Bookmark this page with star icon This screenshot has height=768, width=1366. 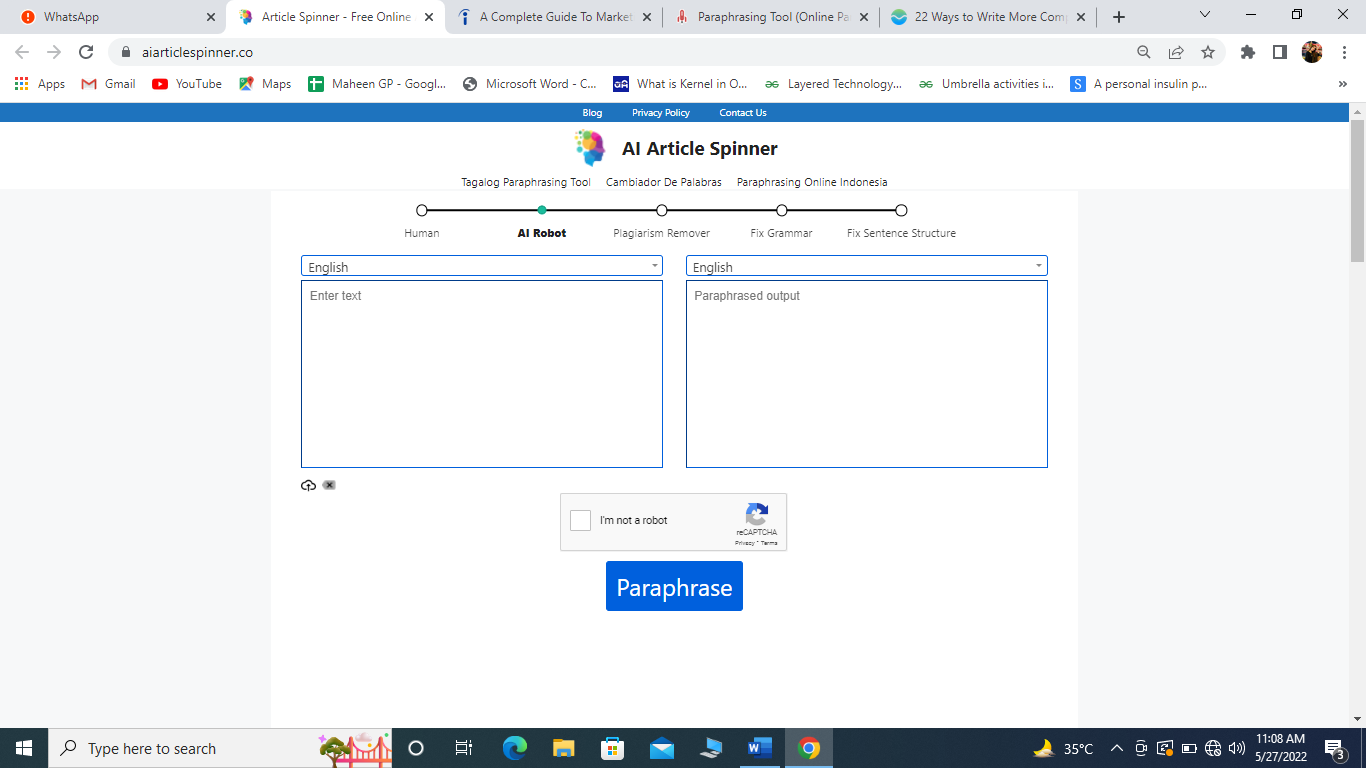pyautogui.click(x=1208, y=52)
